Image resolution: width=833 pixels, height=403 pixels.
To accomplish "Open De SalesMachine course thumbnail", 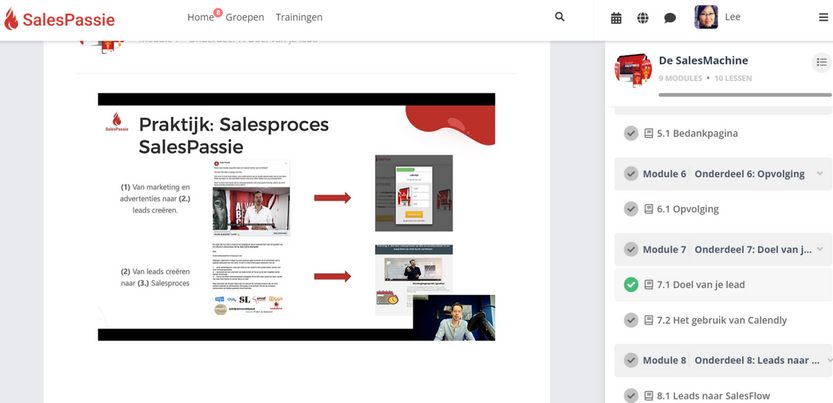I will coord(633,70).
